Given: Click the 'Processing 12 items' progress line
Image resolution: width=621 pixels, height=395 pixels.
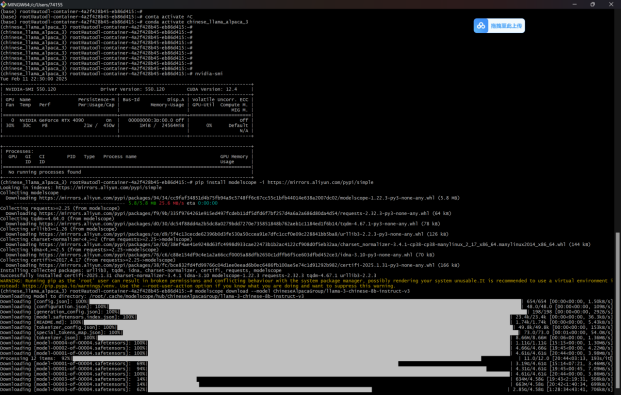Looking at the screenshot, I should [306, 358].
